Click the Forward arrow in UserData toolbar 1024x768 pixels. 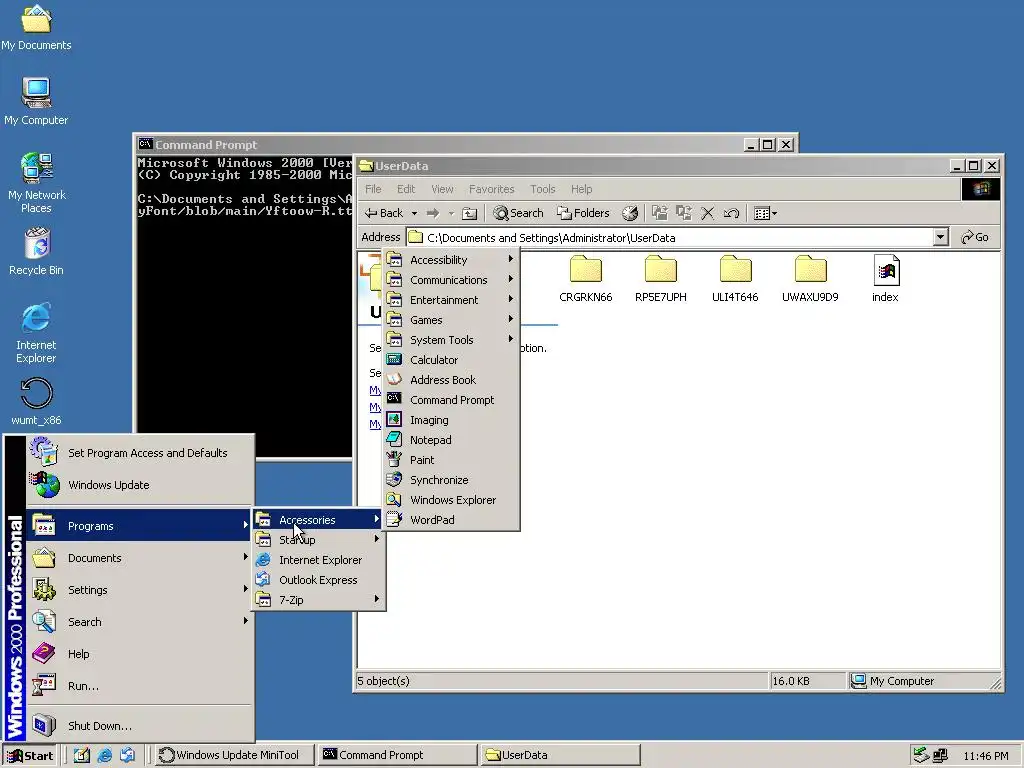(432, 213)
